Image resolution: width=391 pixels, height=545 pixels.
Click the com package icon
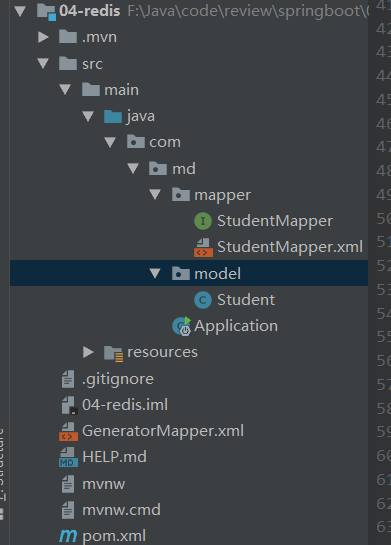click(136, 142)
